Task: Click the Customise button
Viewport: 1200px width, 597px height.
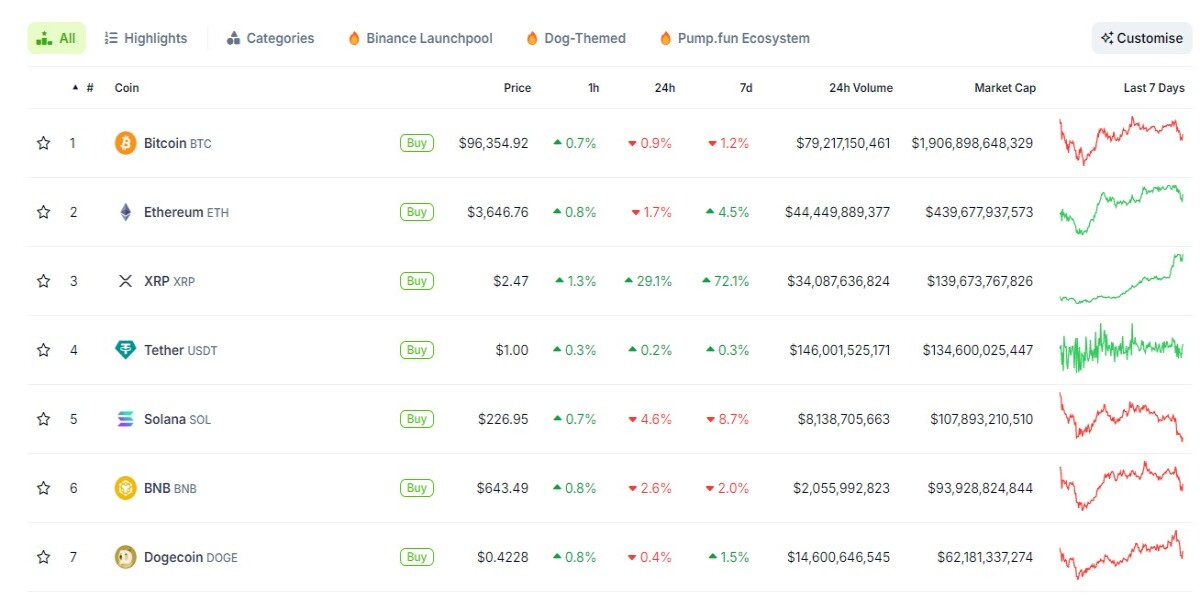Action: pos(1142,38)
